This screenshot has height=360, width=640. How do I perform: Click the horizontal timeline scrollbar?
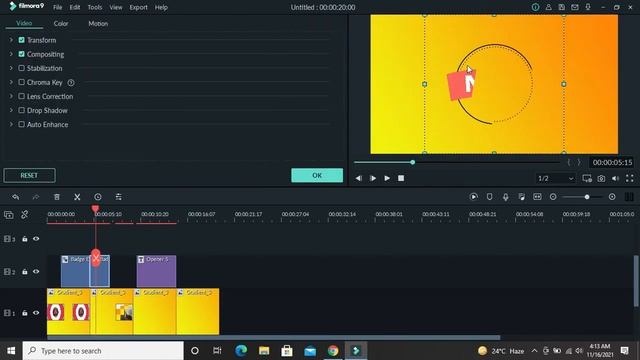coord(273,338)
